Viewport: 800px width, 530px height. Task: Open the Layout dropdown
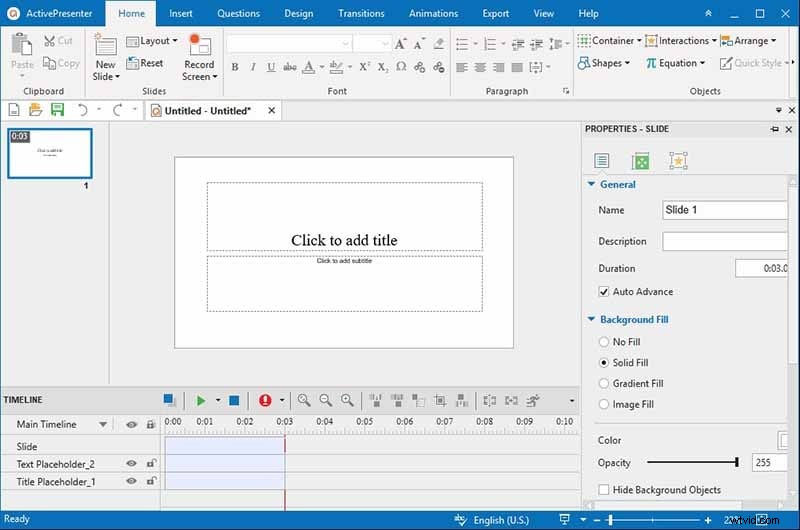[x=152, y=41]
